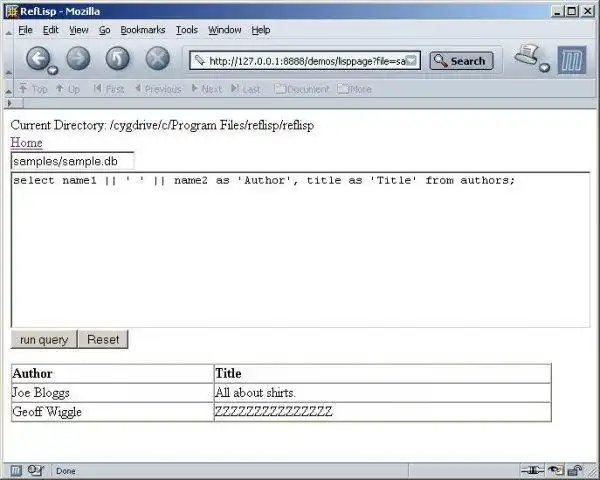Open the More toolbar dropdown
The image size is (600, 480).
coord(354,89)
